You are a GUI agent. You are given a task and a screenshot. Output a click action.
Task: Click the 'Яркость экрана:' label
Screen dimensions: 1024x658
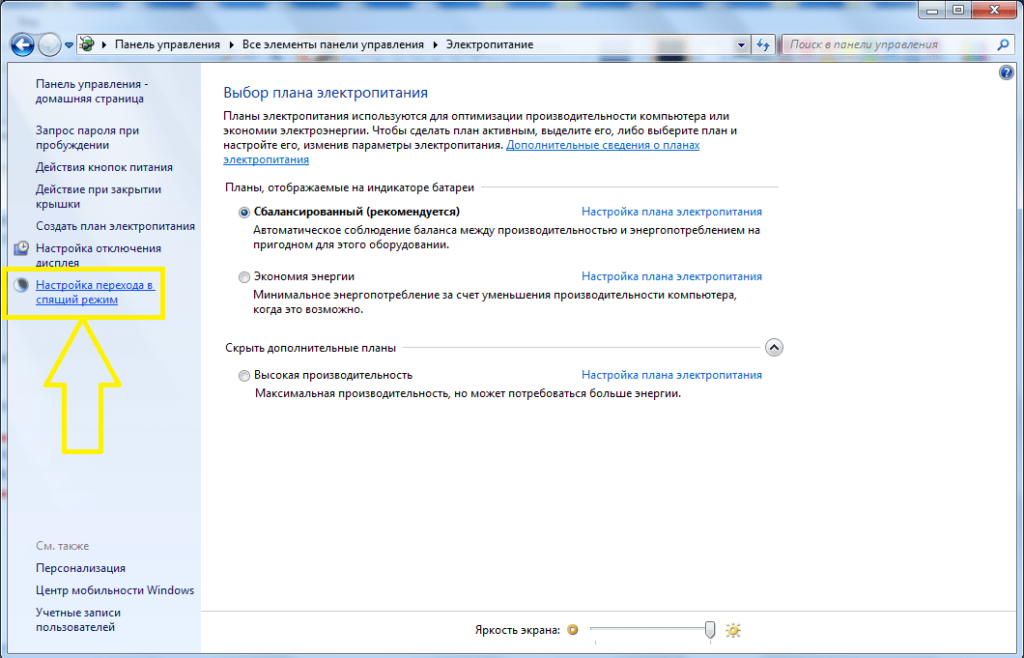[x=517, y=630]
